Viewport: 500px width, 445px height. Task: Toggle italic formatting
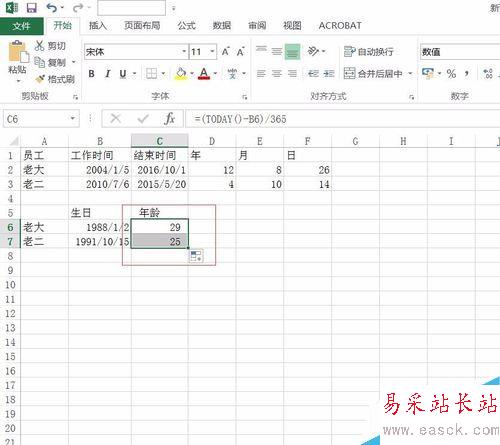tap(108, 74)
